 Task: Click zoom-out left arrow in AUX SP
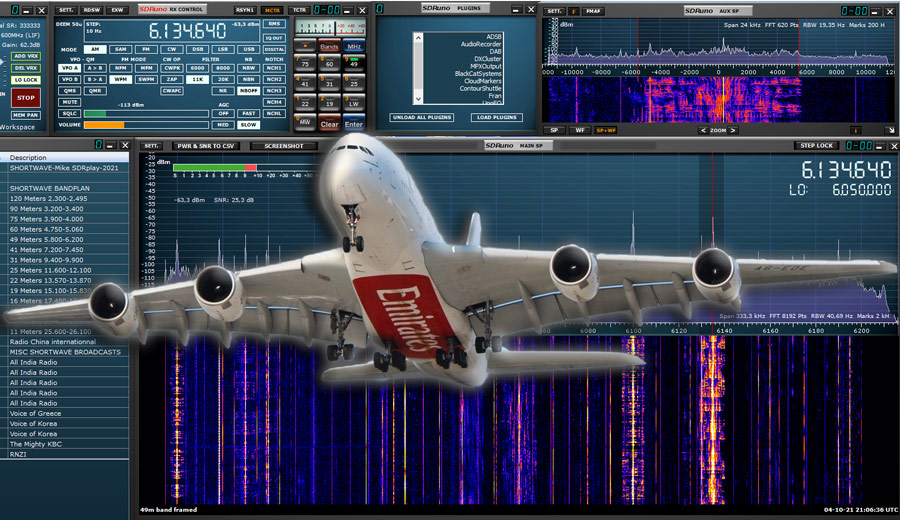pyautogui.click(x=703, y=130)
